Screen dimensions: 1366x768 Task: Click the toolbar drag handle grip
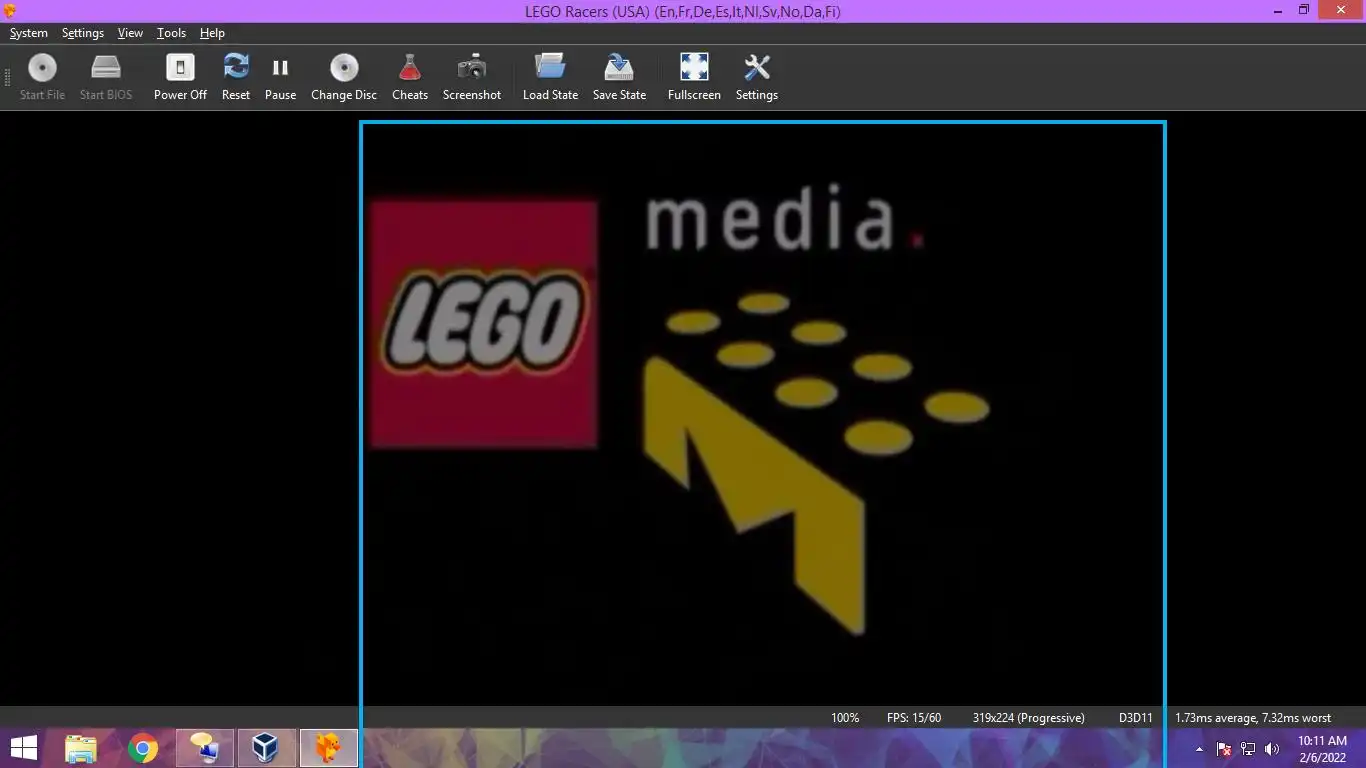7,78
